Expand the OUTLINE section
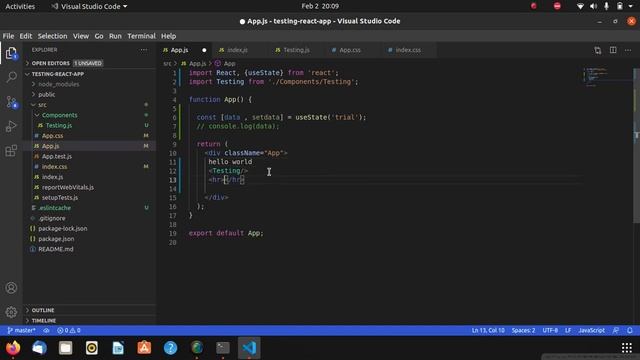Viewport: 640px width, 360px height. point(43,310)
